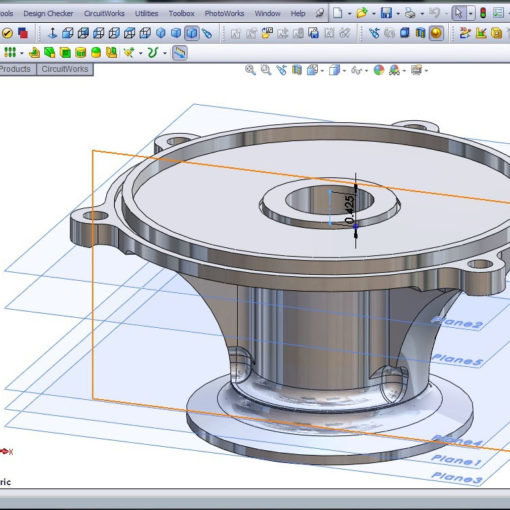Create a new document with New icon
Screen dimensions: 510x510
tap(338, 13)
